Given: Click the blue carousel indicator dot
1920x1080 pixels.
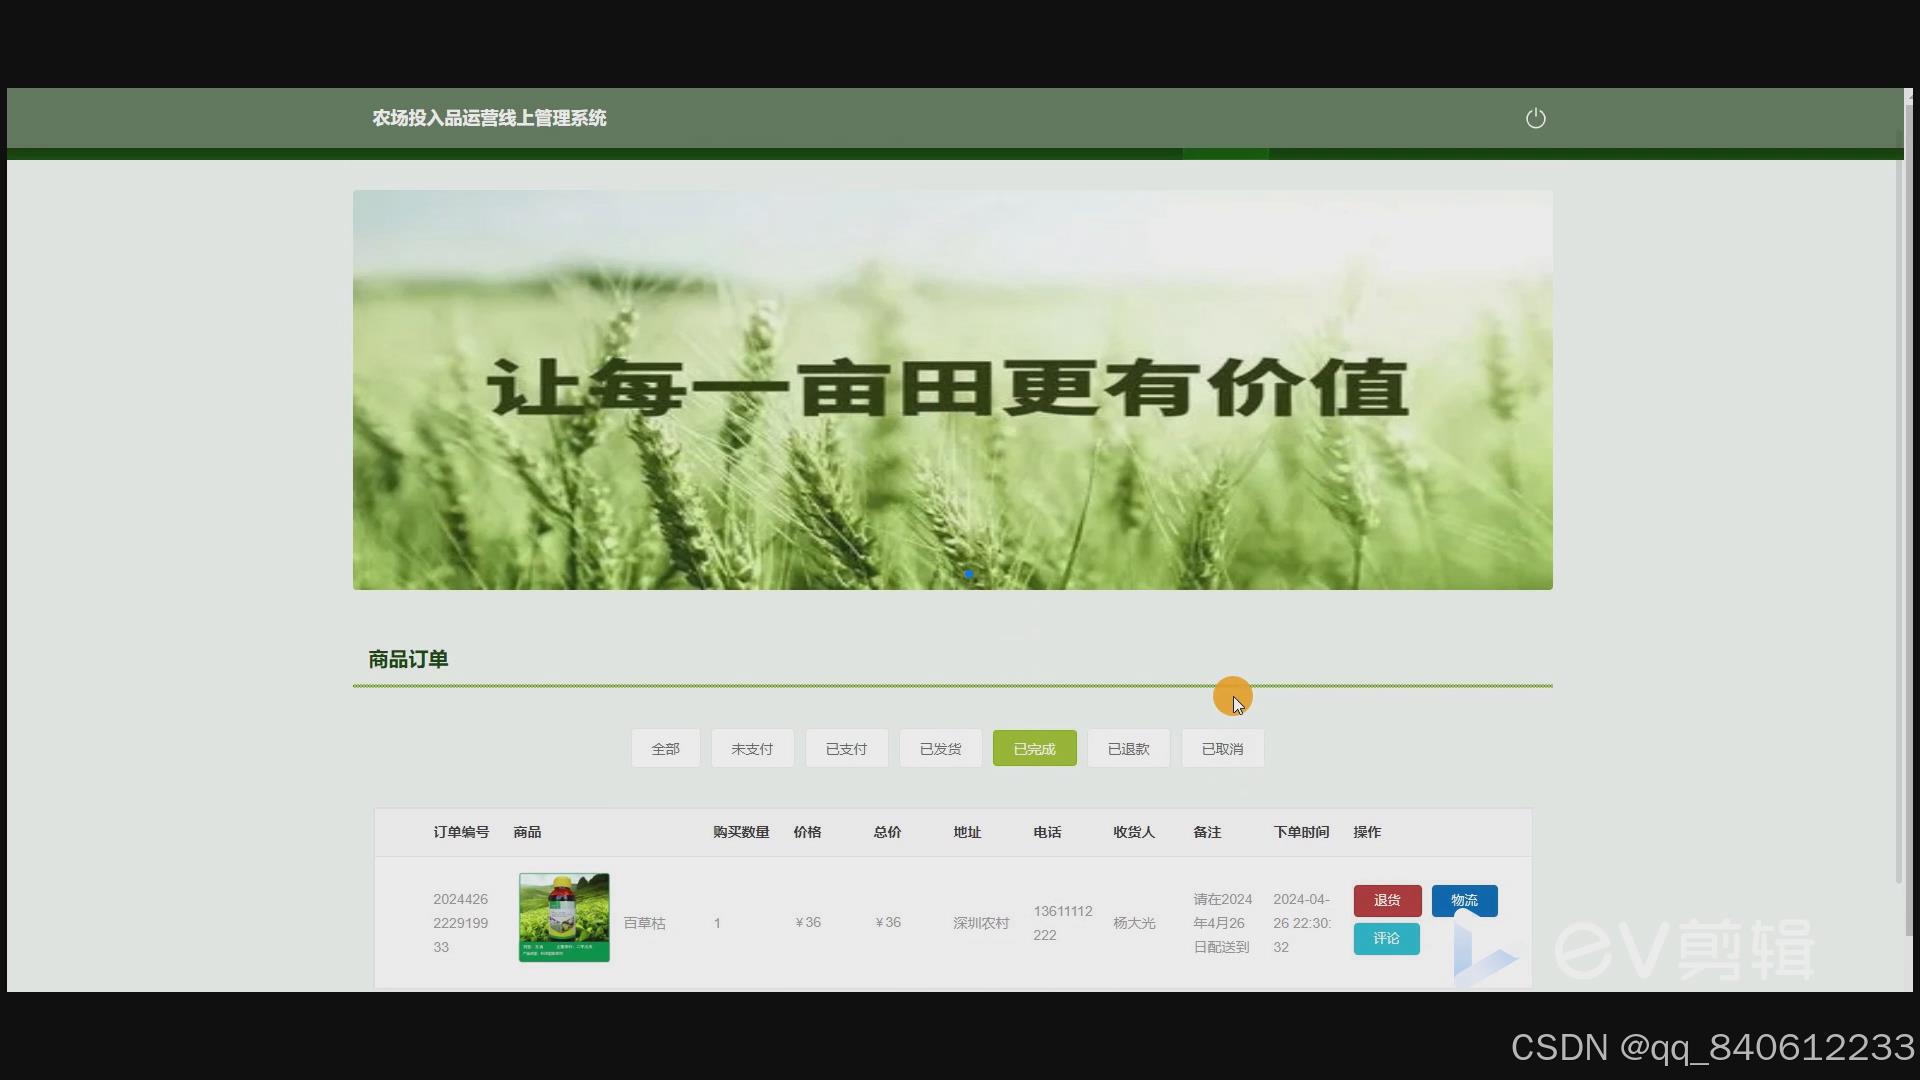Looking at the screenshot, I should point(968,574).
